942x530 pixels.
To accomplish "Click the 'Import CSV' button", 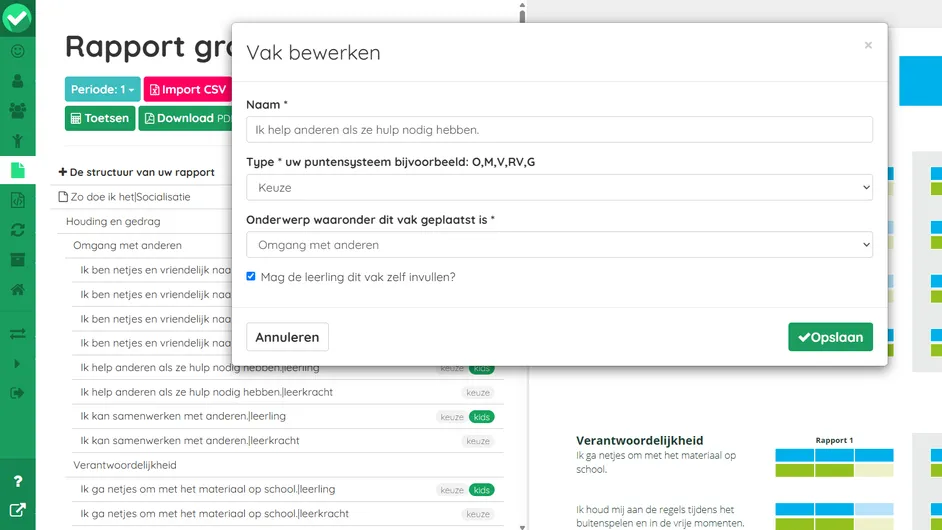I will tap(187, 90).
